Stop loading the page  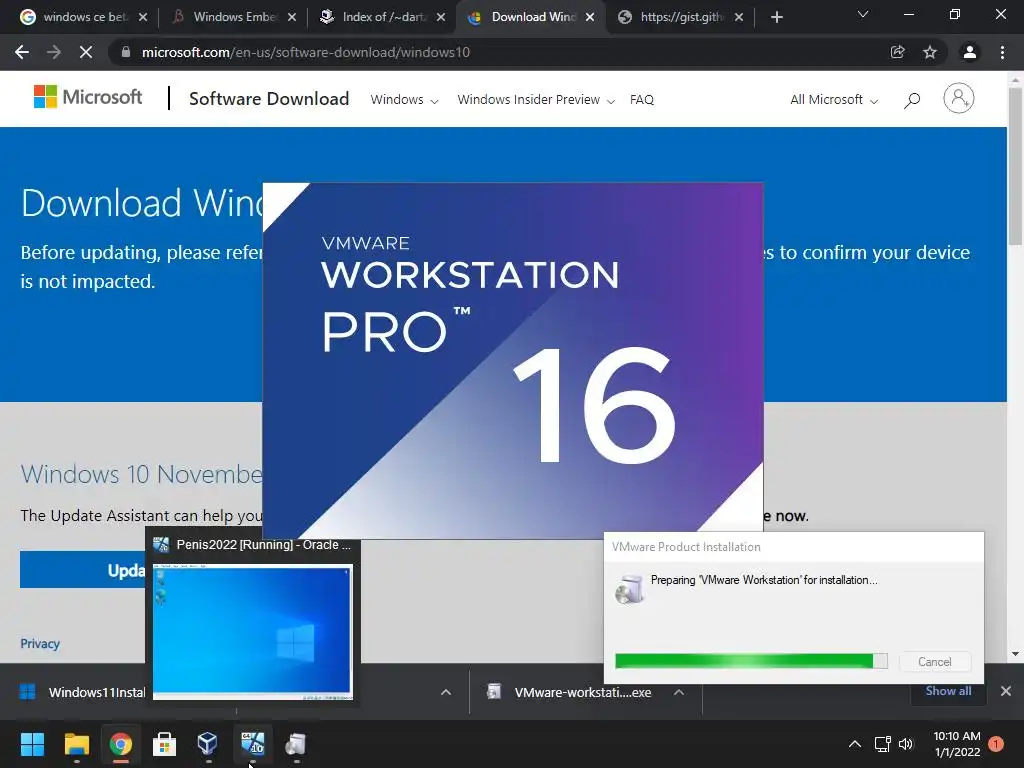(86, 52)
